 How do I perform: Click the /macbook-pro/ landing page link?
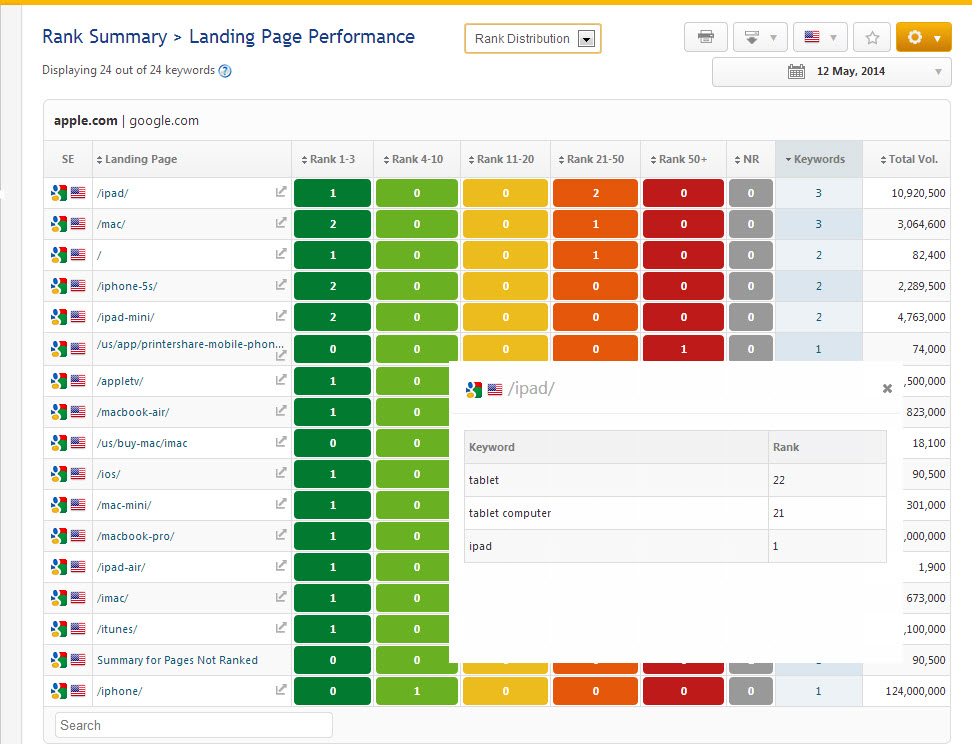pos(136,536)
